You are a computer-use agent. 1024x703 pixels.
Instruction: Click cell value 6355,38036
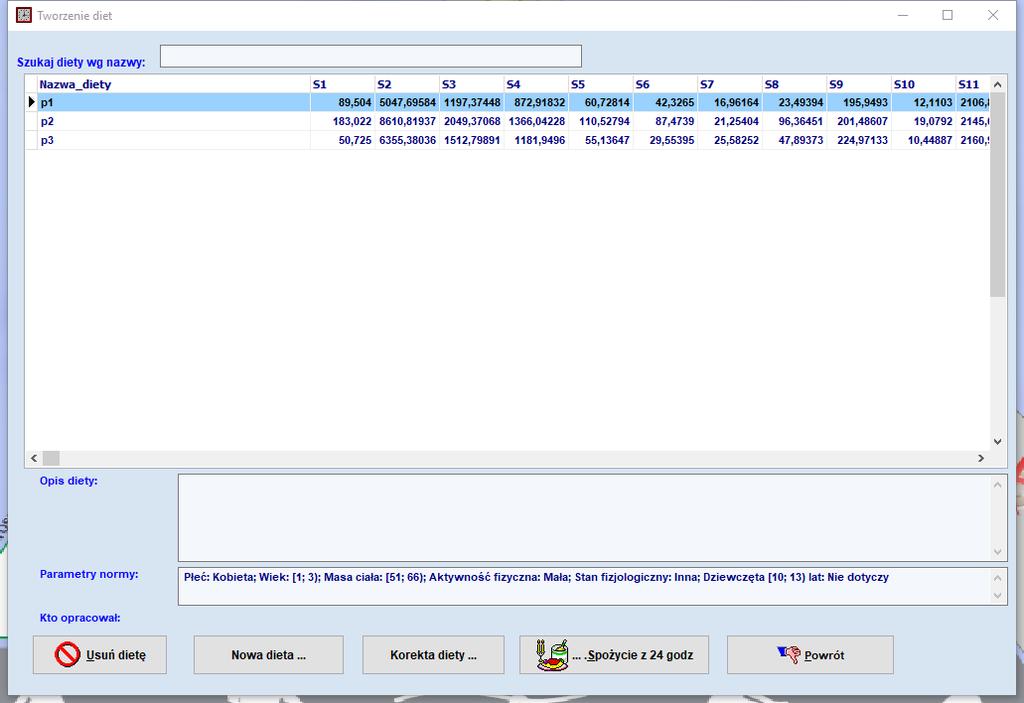pyautogui.click(x=408, y=140)
